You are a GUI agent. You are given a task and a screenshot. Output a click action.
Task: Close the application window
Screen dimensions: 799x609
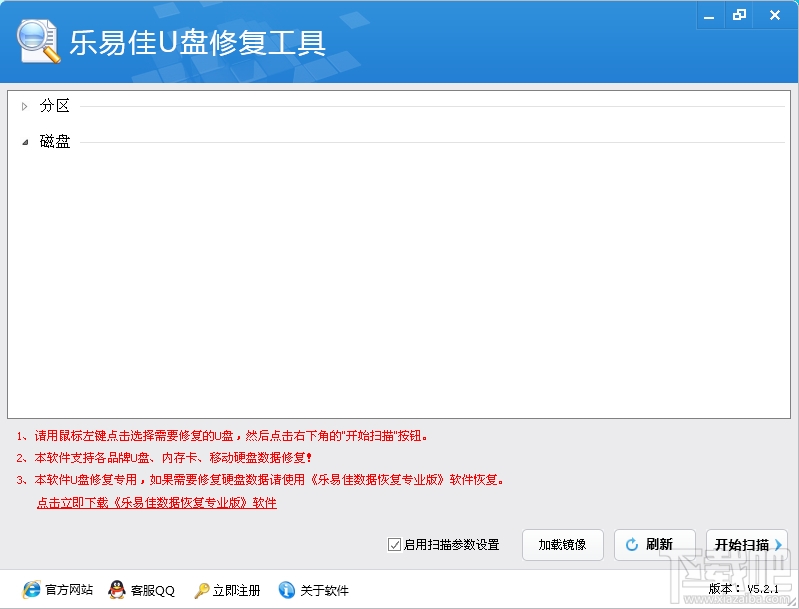[775, 15]
